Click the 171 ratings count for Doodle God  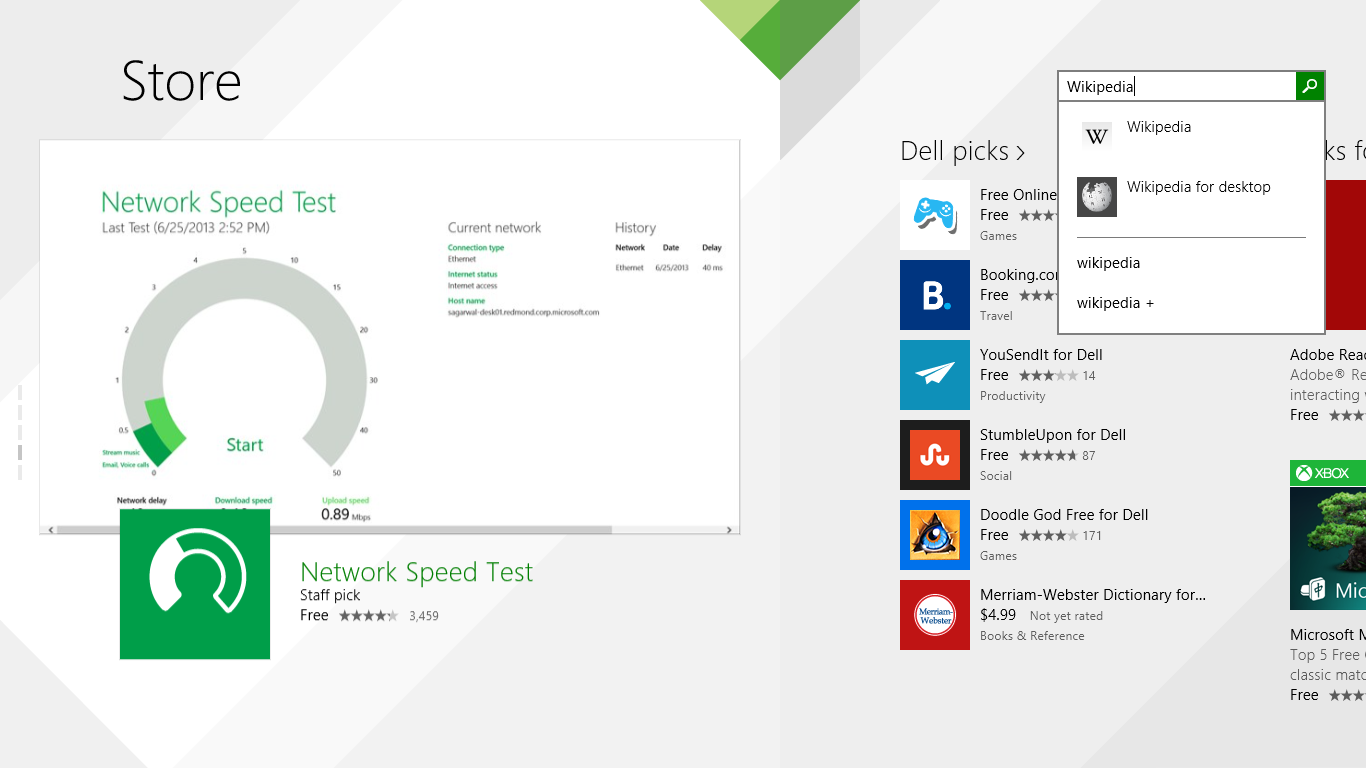pos(1092,536)
